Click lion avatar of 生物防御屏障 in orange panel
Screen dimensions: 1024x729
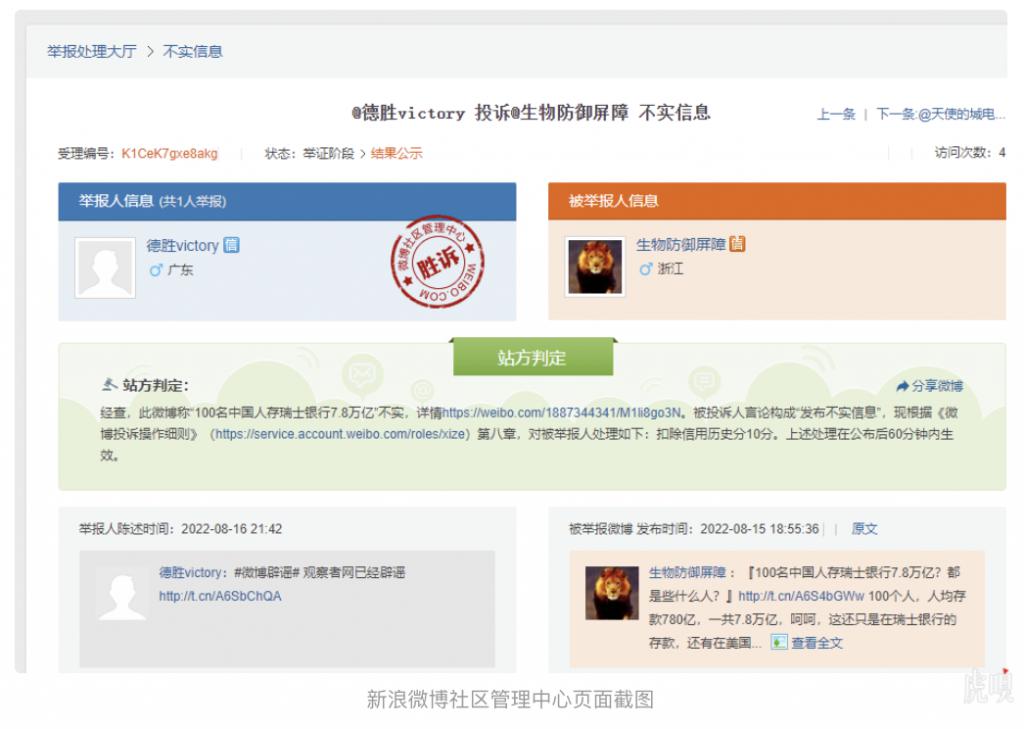coord(595,267)
